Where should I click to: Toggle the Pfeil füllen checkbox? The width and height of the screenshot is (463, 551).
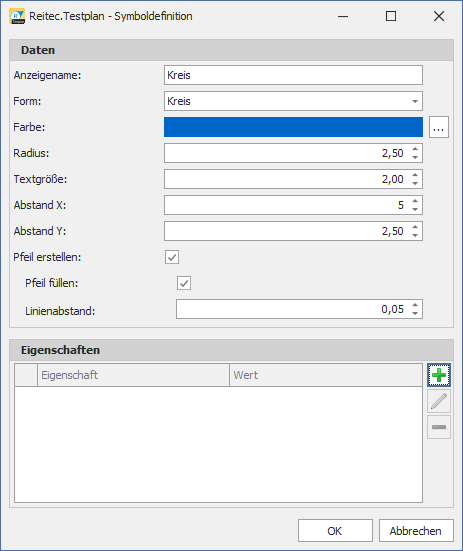184,283
